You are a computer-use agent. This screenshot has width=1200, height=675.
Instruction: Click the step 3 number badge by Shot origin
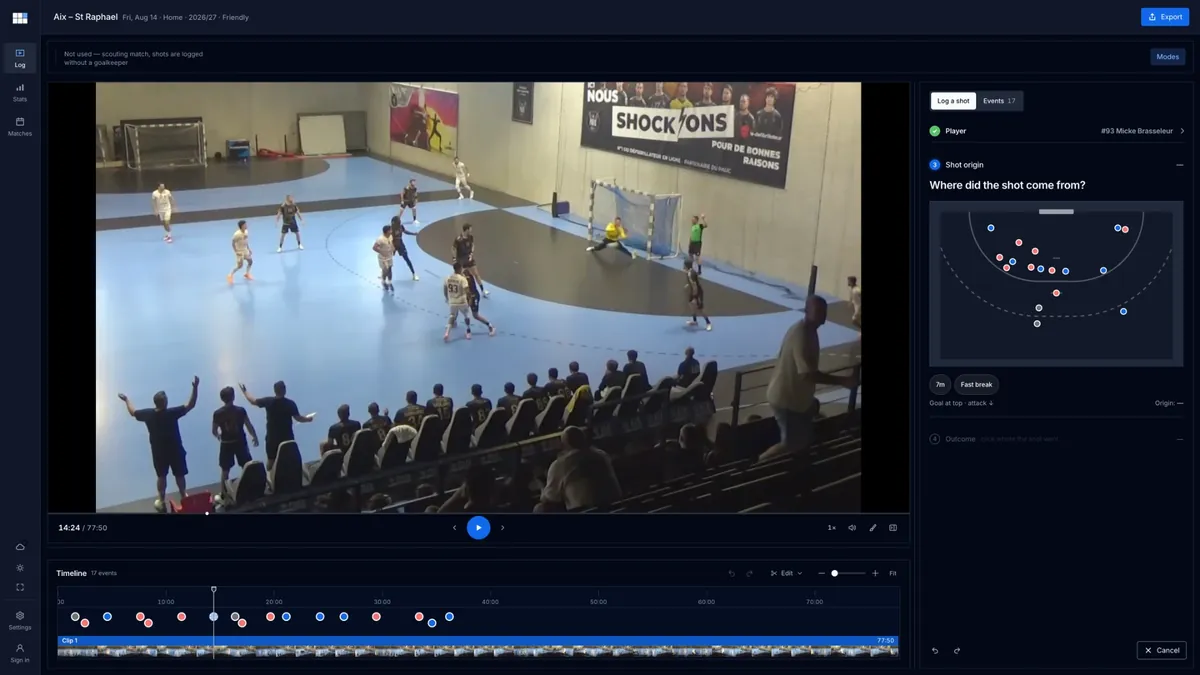coord(935,165)
